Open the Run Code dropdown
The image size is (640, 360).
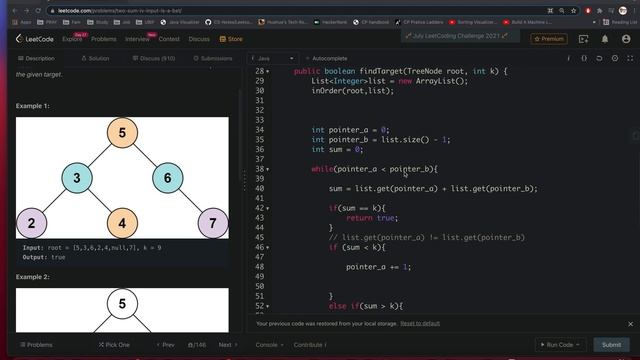[560, 345]
